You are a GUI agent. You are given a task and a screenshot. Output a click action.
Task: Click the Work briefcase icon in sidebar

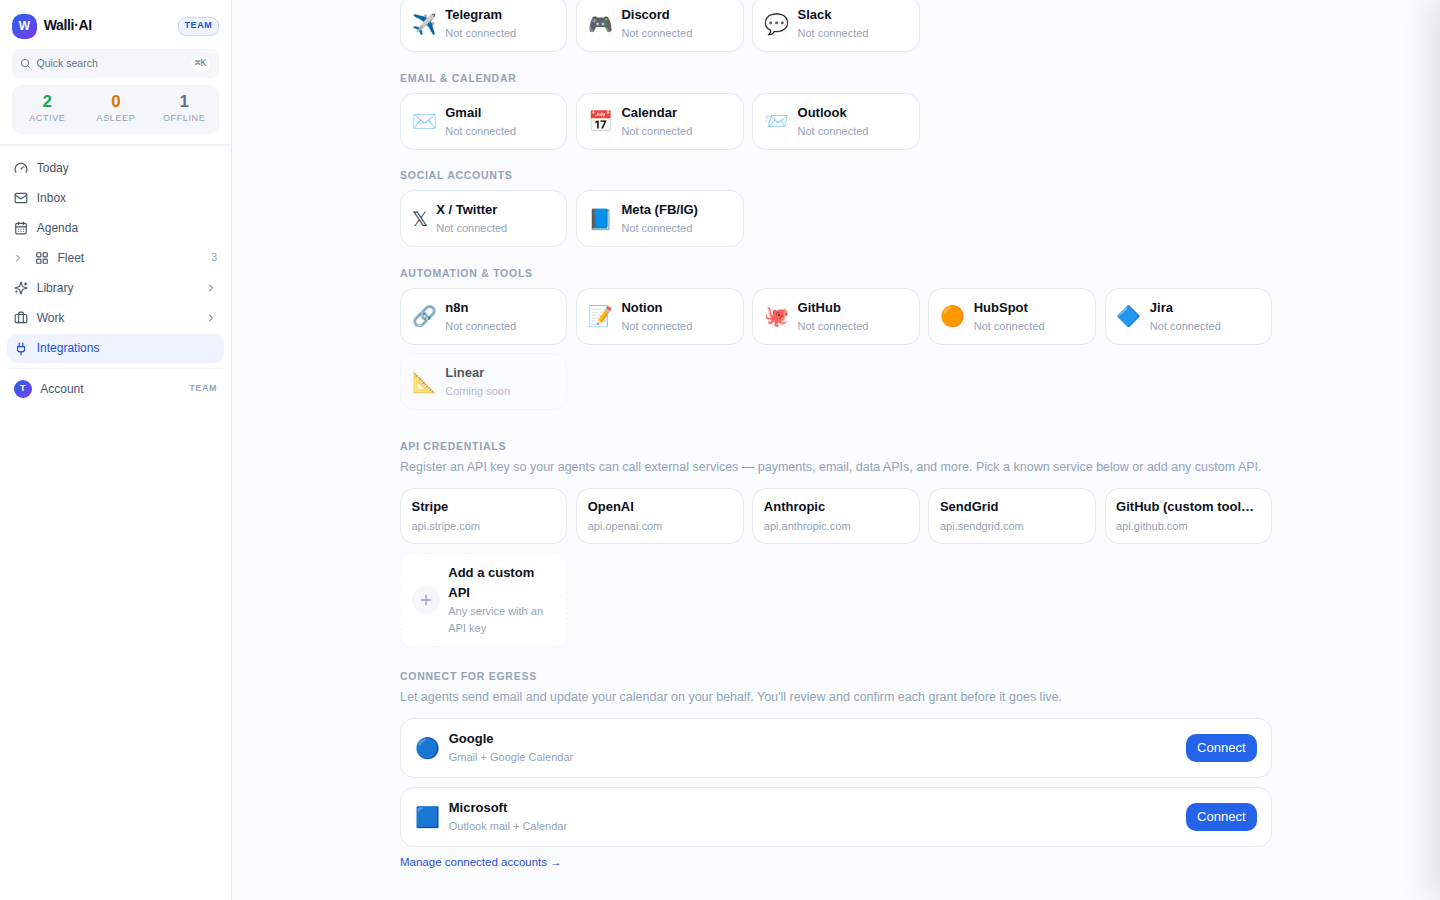tap(21, 318)
